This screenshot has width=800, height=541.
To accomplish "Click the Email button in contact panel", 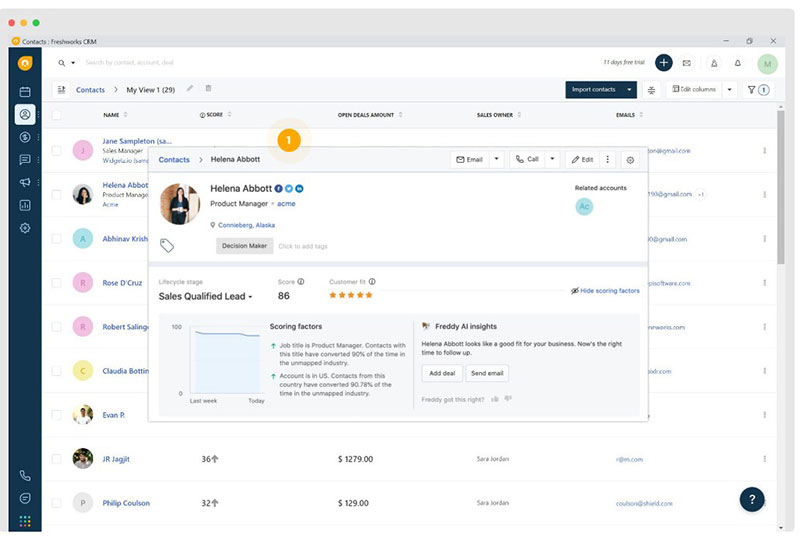I will [469, 159].
